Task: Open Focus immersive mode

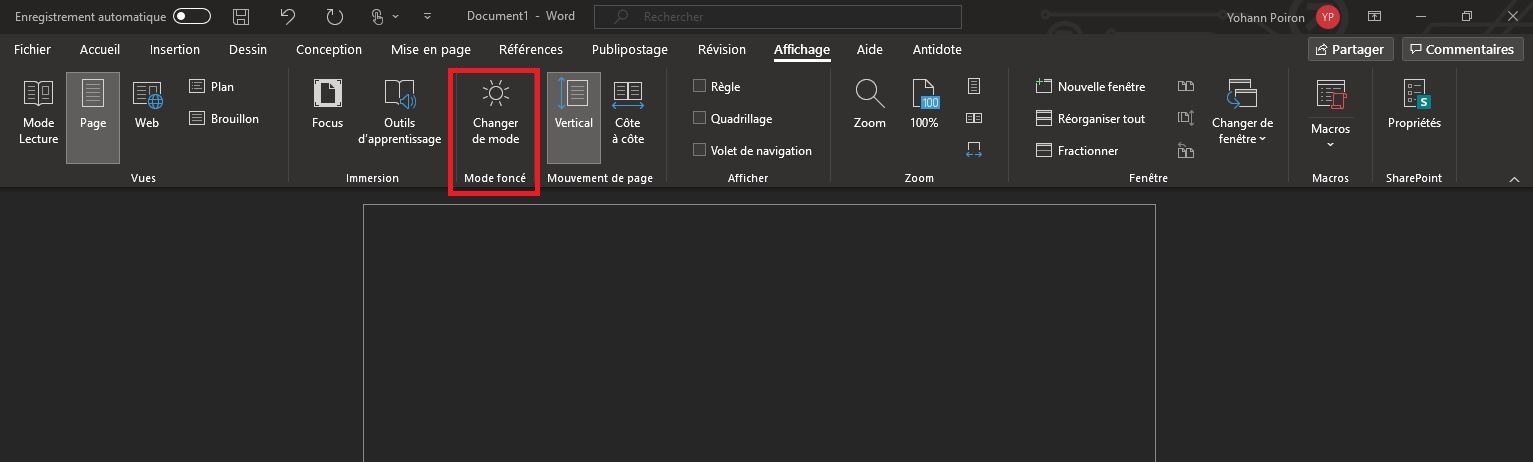Action: click(327, 108)
